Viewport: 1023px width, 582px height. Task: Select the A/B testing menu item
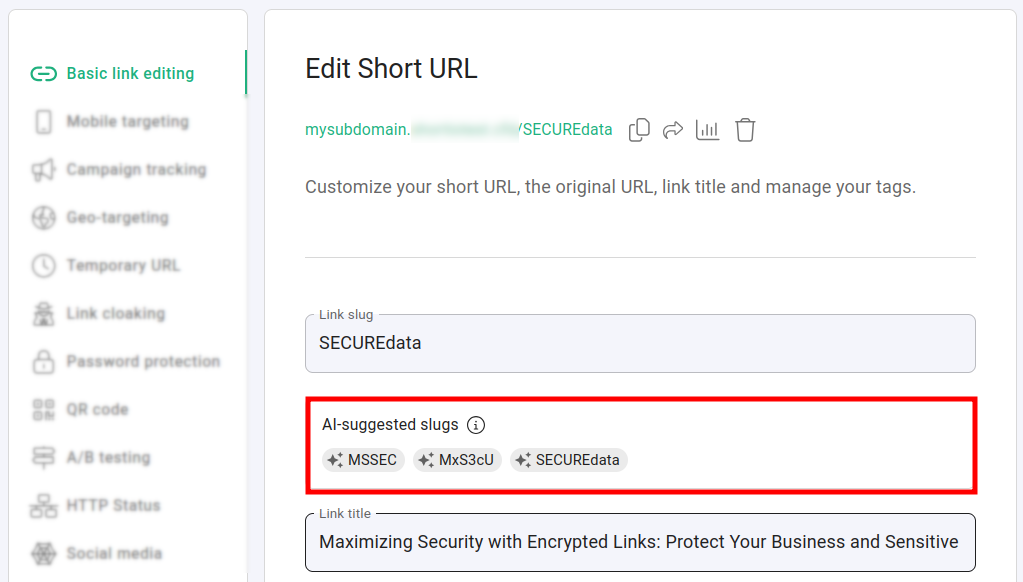coord(108,458)
